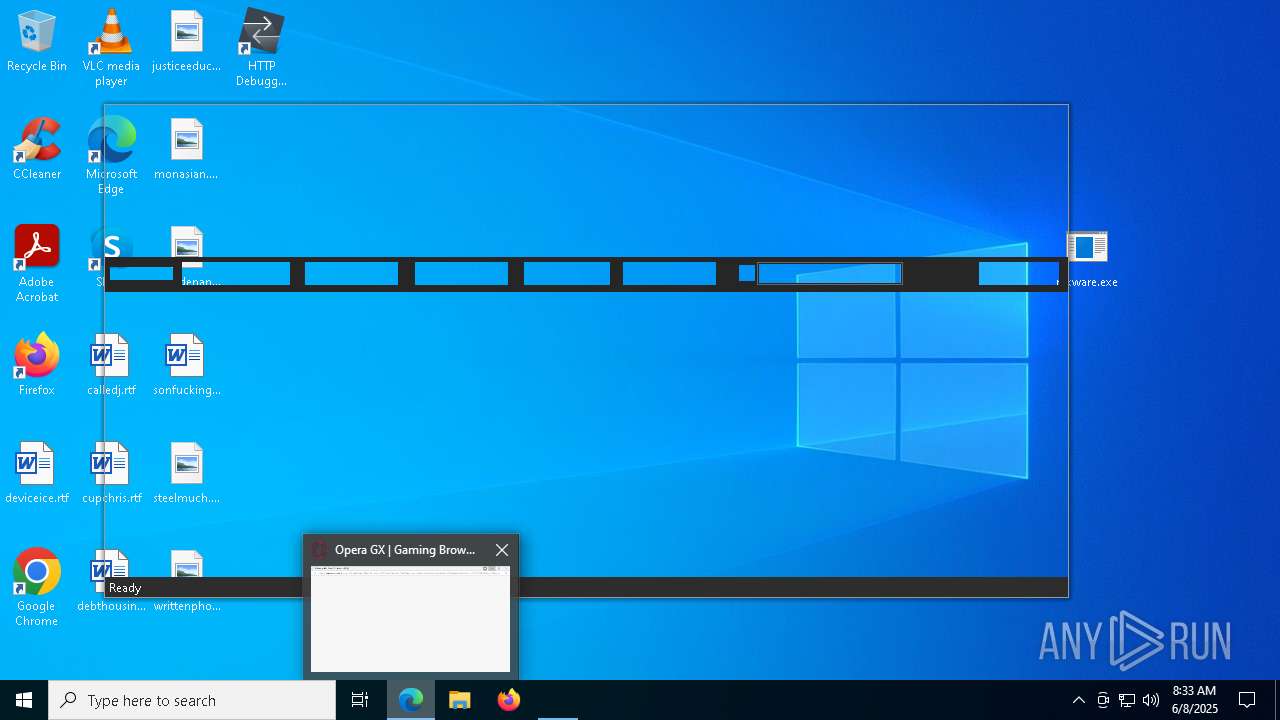Open the Action Center notifications icon
The height and width of the screenshot is (720, 1280).
1247,700
